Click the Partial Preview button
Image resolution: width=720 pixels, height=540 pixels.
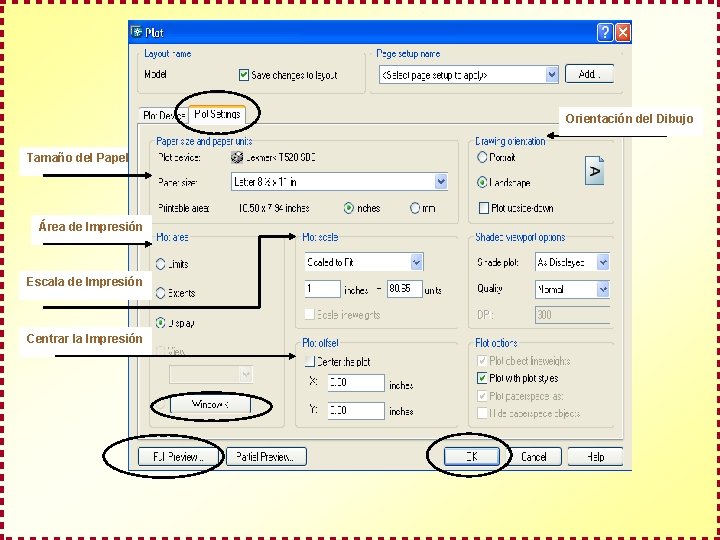tap(266, 457)
